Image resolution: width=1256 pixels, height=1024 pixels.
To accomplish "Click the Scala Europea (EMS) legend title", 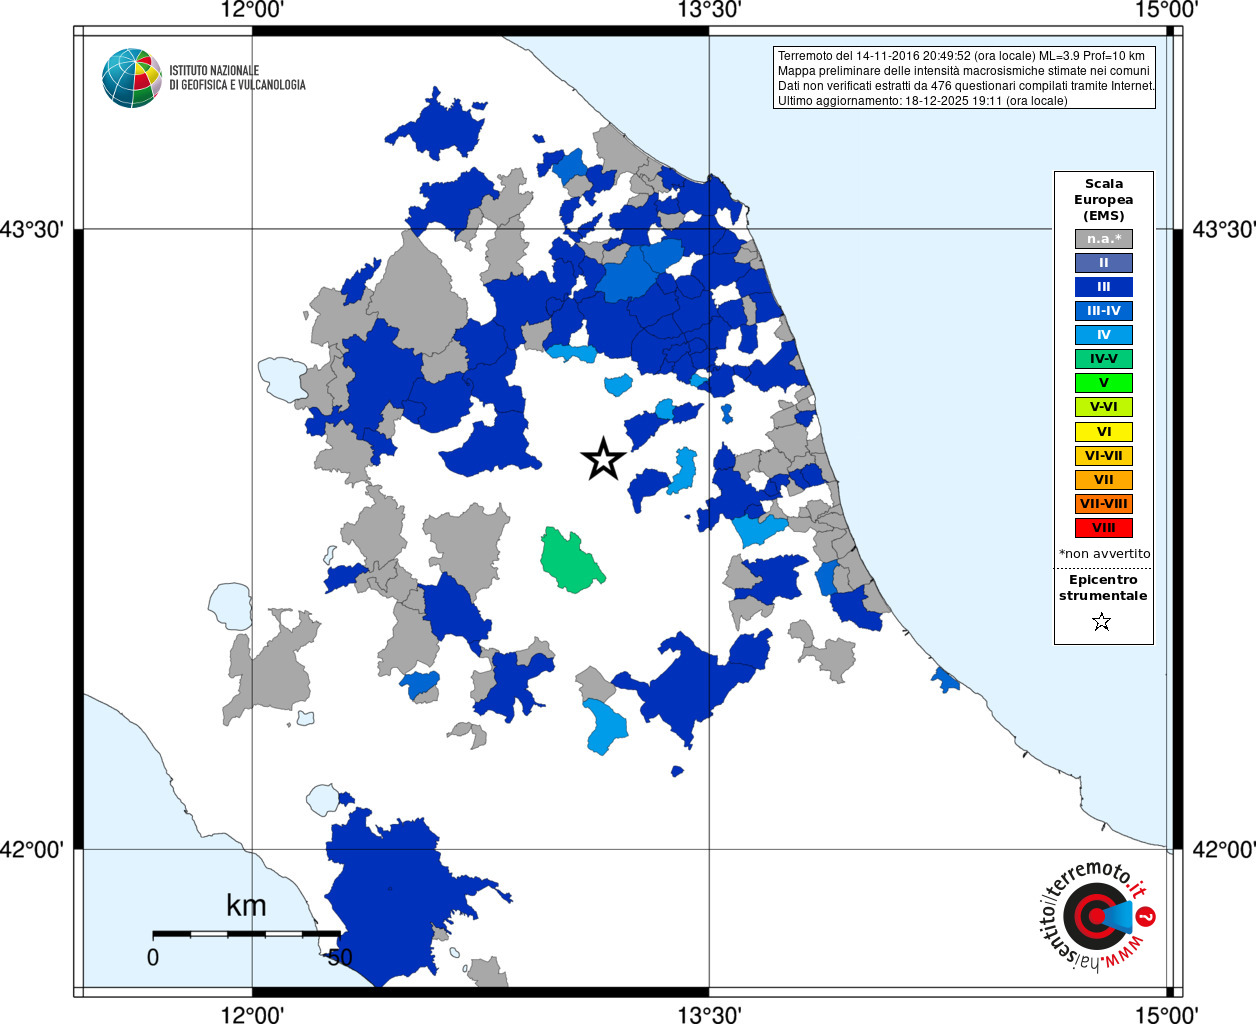I will (x=1104, y=200).
